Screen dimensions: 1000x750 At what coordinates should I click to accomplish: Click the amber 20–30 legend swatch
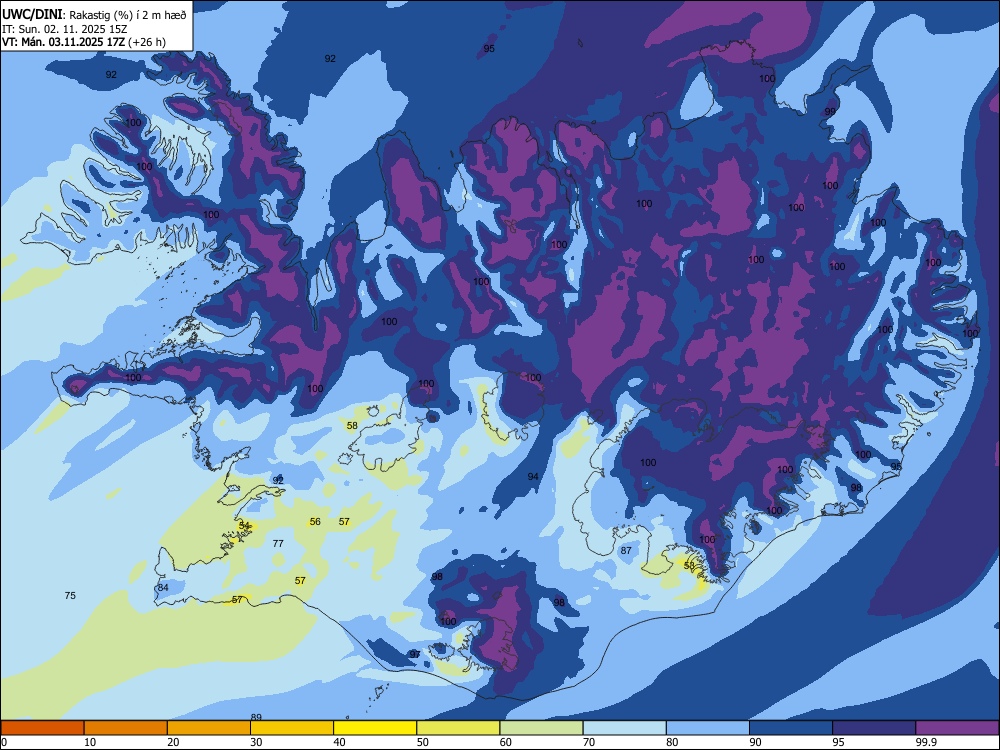(x=209, y=728)
